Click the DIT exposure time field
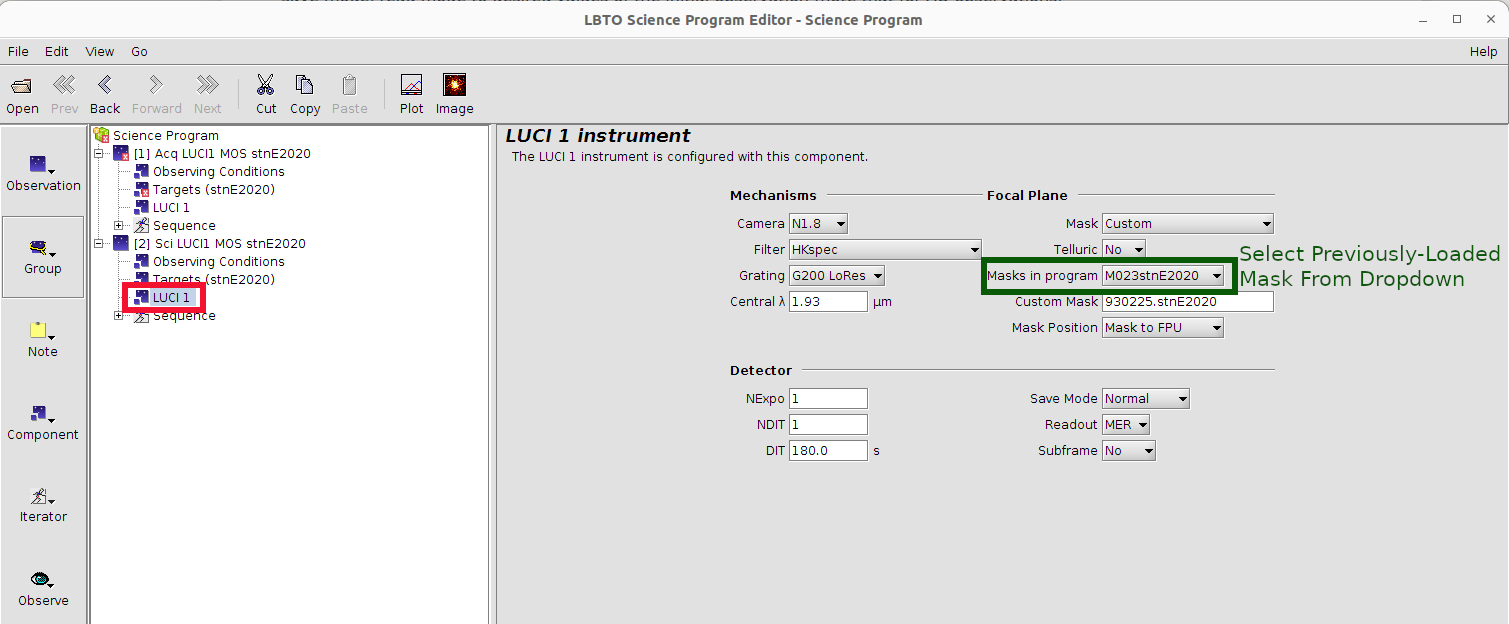The image size is (1509, 624). (x=827, y=451)
